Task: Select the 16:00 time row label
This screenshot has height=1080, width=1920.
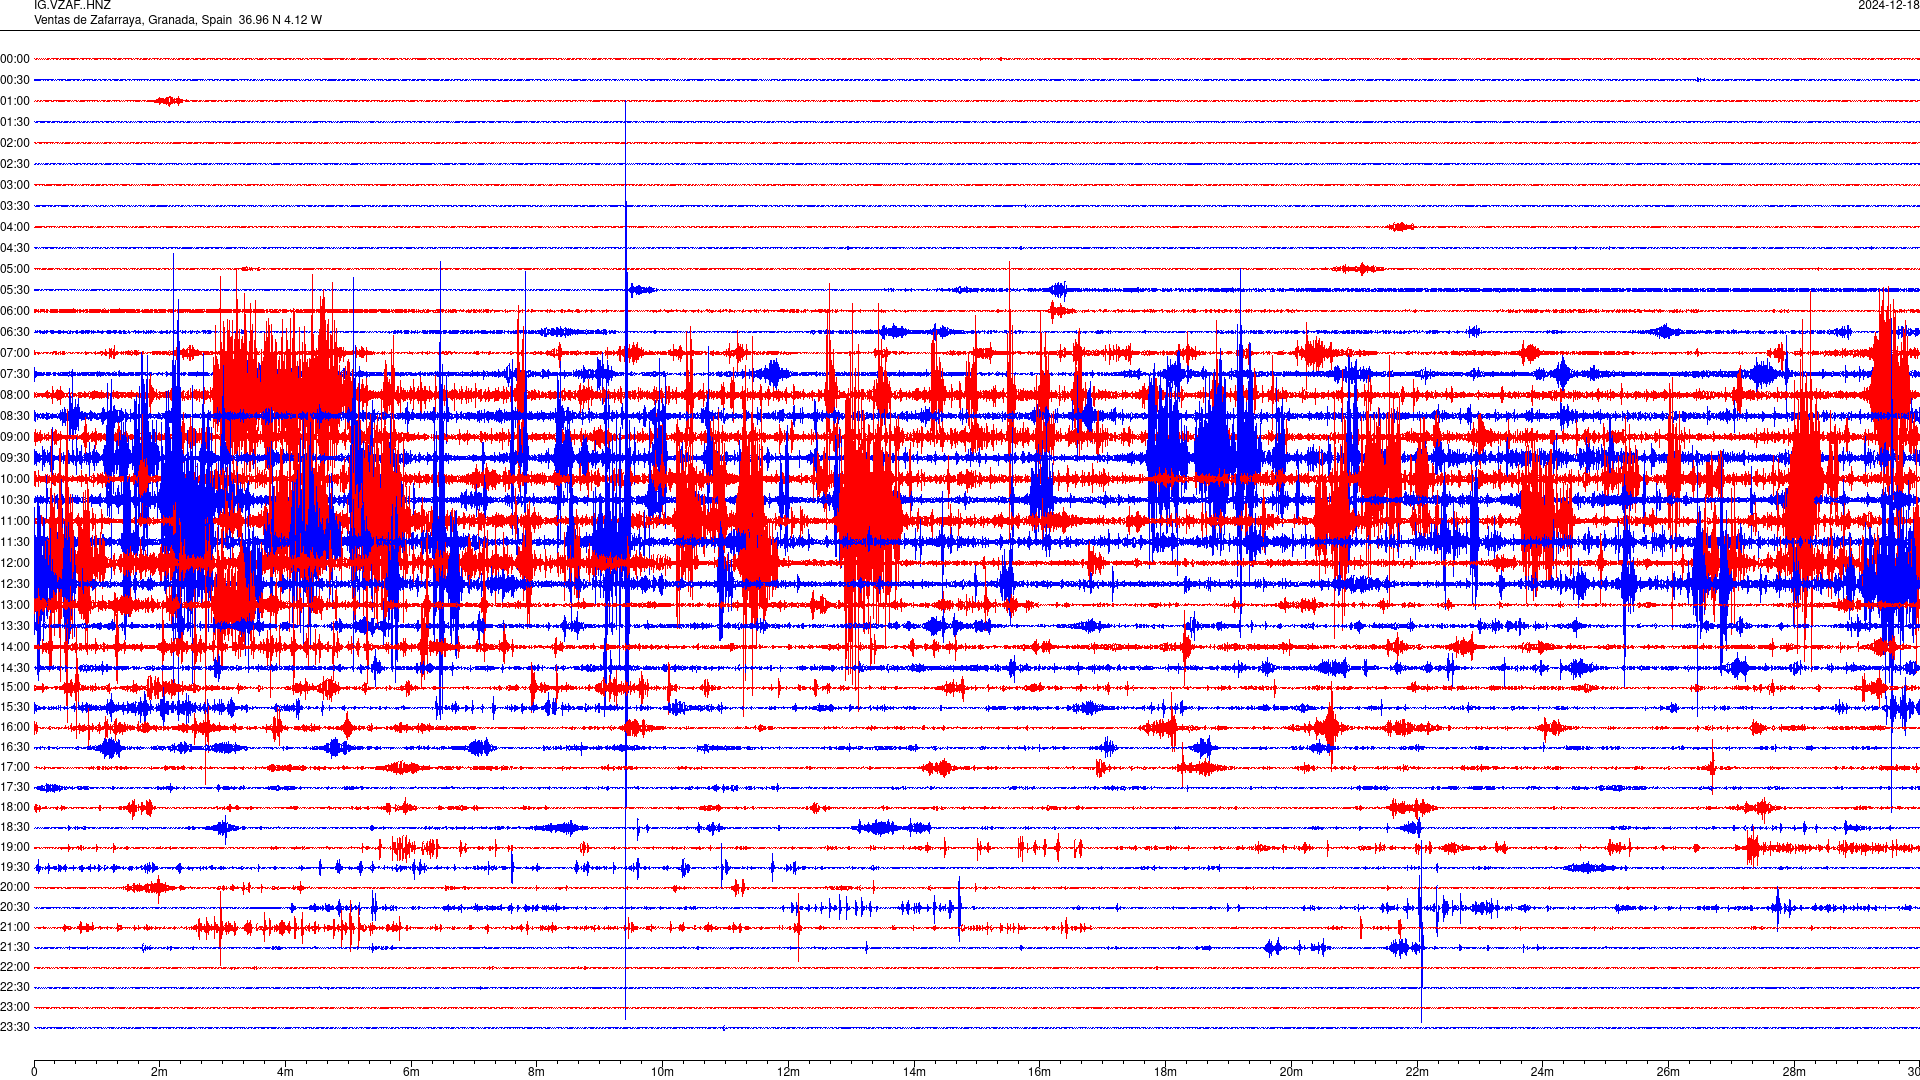Action: (x=15, y=727)
